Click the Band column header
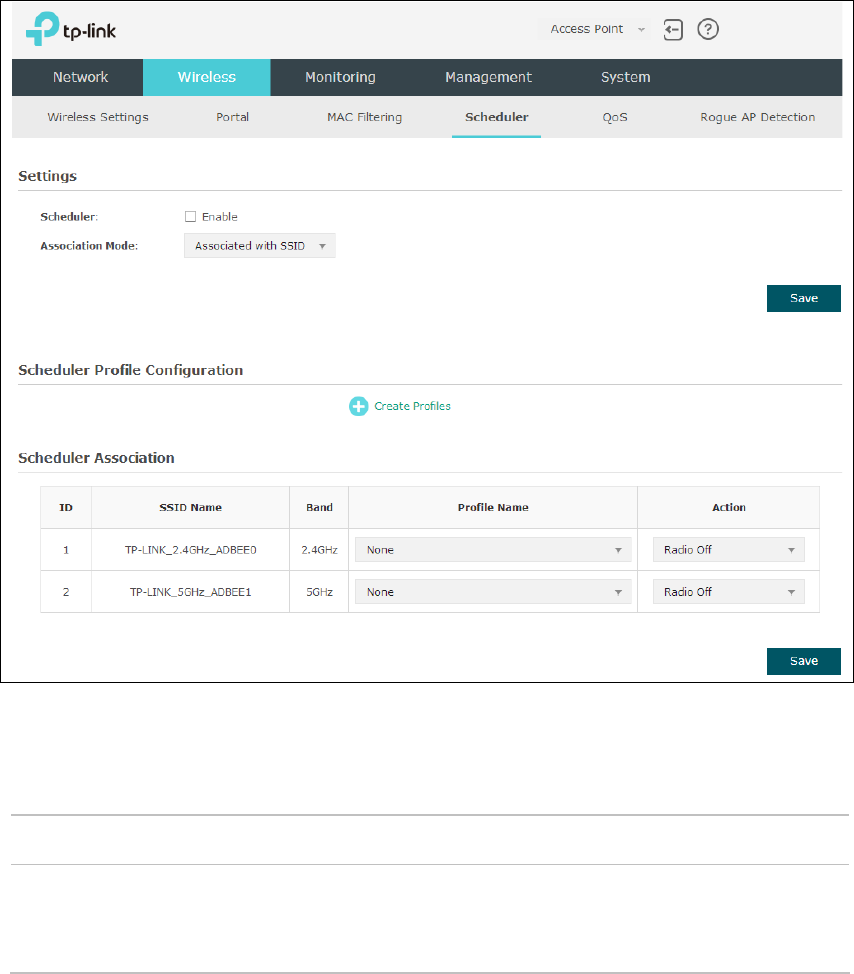 [x=319, y=507]
